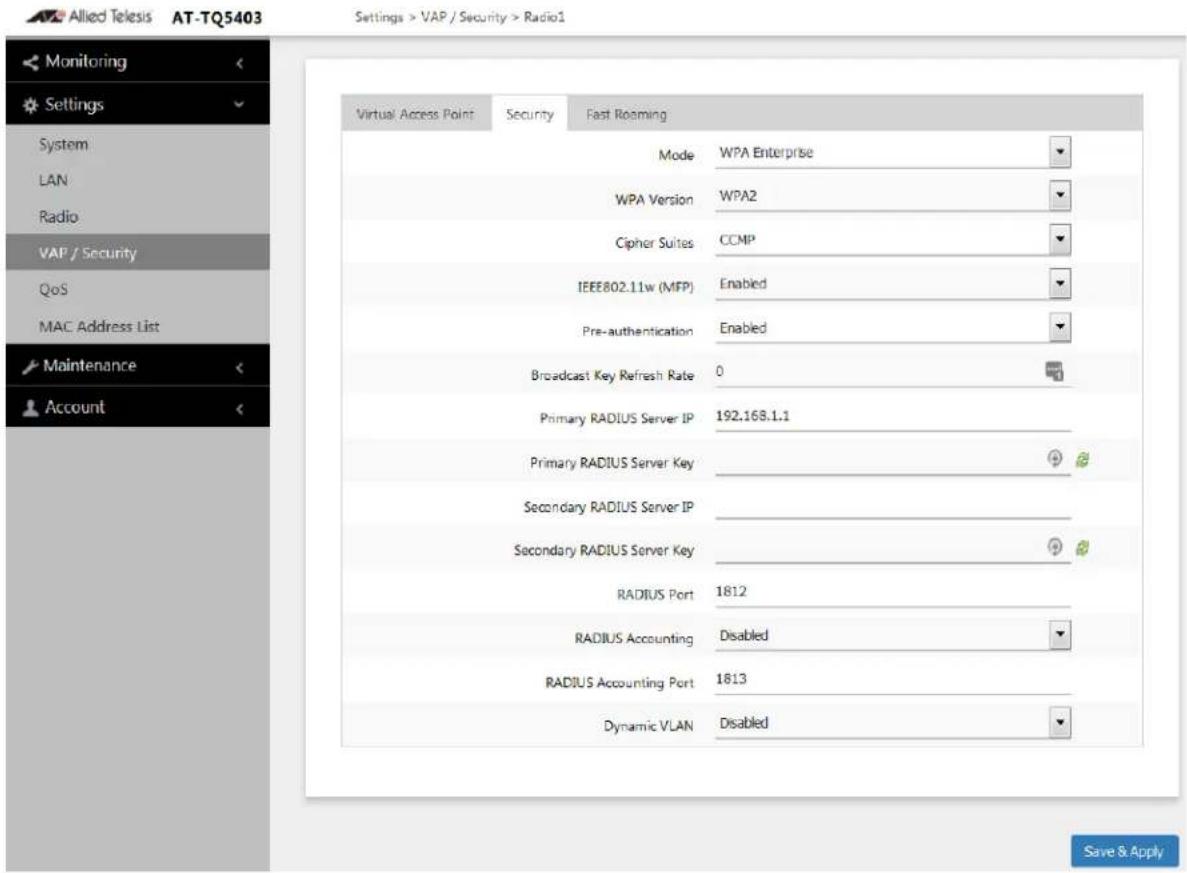Viewport: 1187px width, 873px height.
Task: Open the Cipher Suites dropdown
Action: [x=893, y=240]
